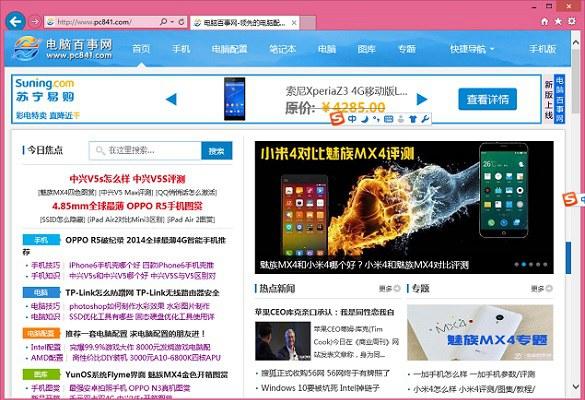Toggle the 中 Chinese mode on Sogou toolbar
The image size is (585, 400).
point(352,119)
